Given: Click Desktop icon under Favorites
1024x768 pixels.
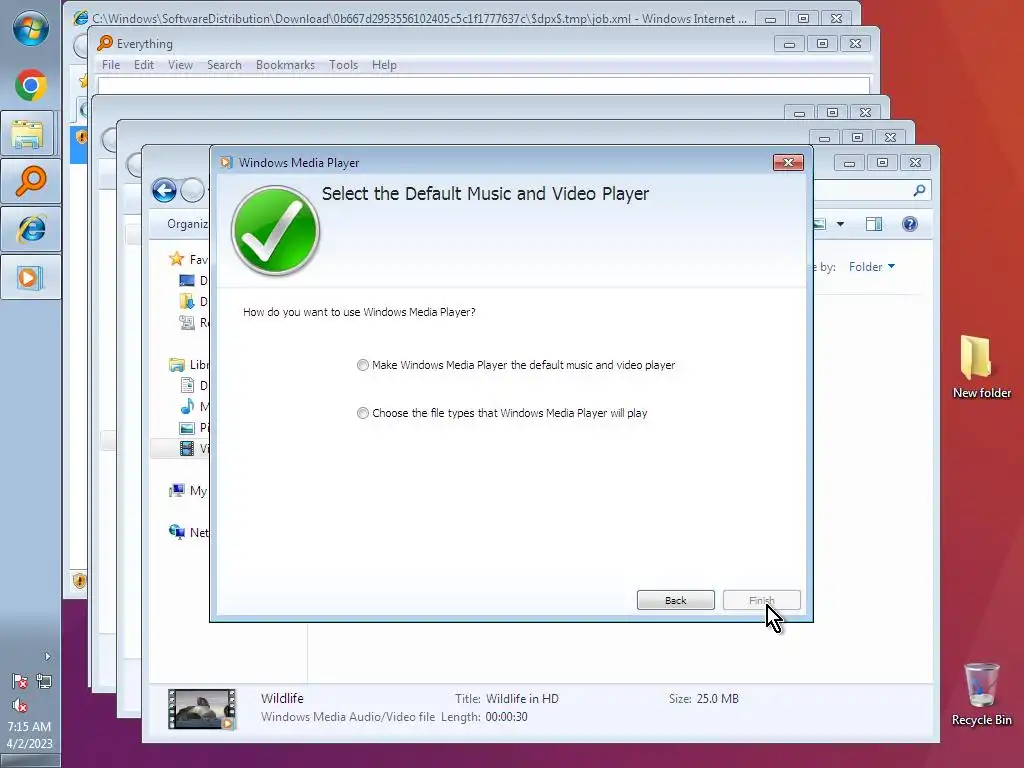Looking at the screenshot, I should (187, 281).
